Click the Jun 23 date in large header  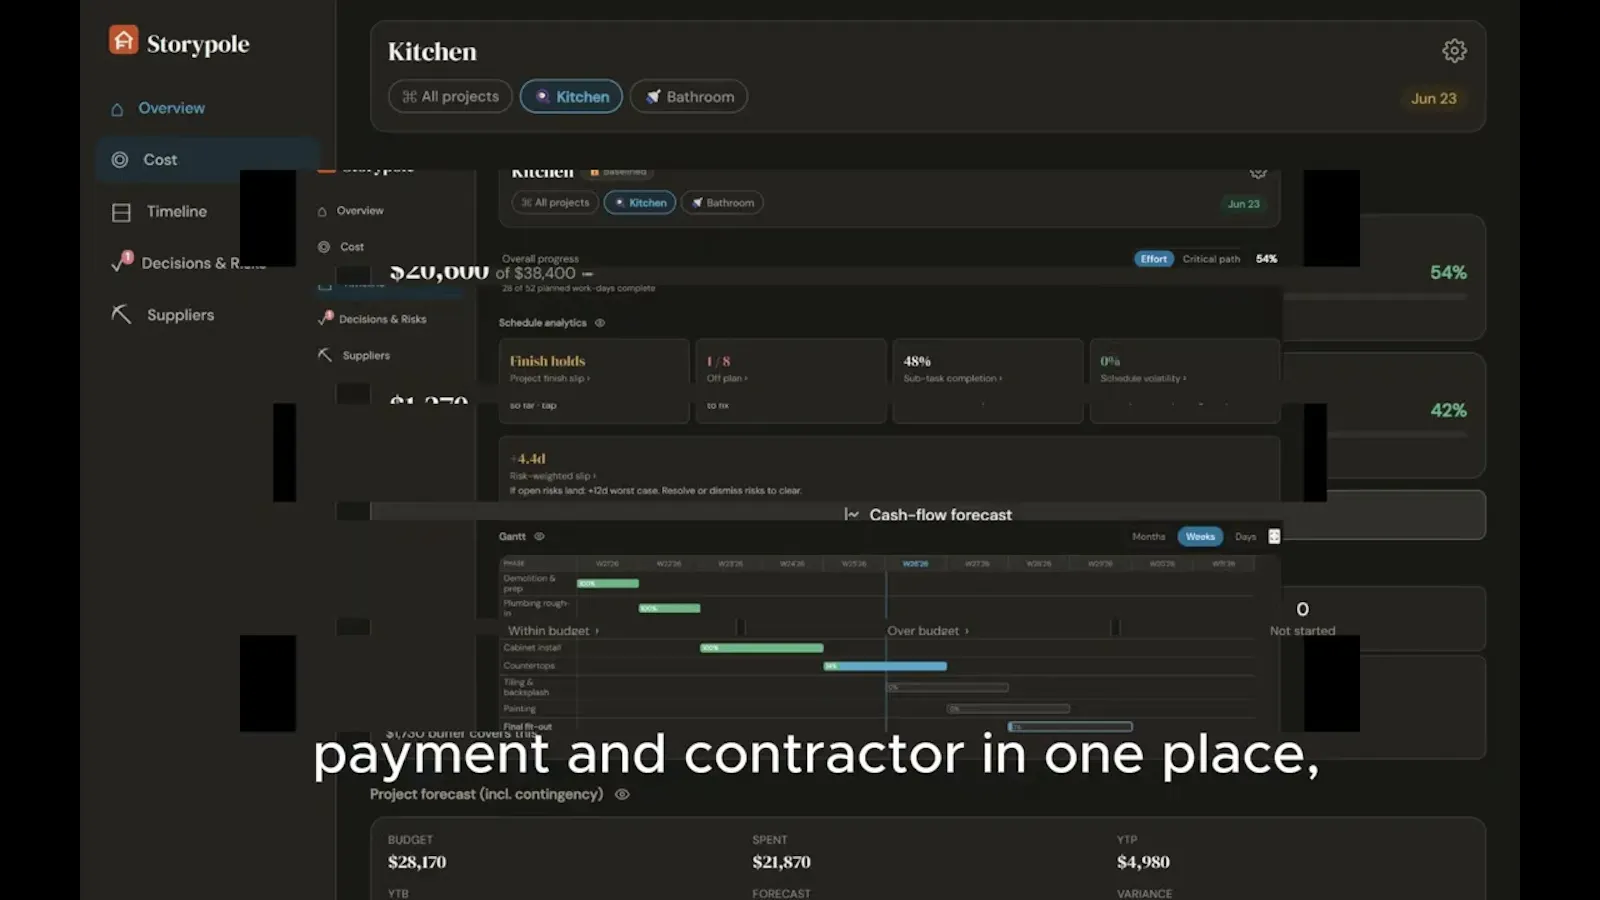[x=1433, y=98]
